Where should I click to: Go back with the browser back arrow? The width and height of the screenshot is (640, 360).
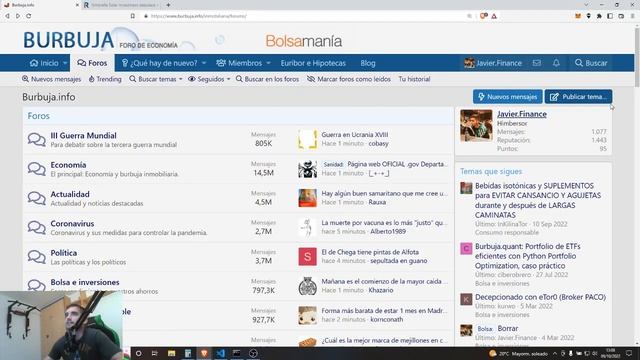pyautogui.click(x=7, y=16)
